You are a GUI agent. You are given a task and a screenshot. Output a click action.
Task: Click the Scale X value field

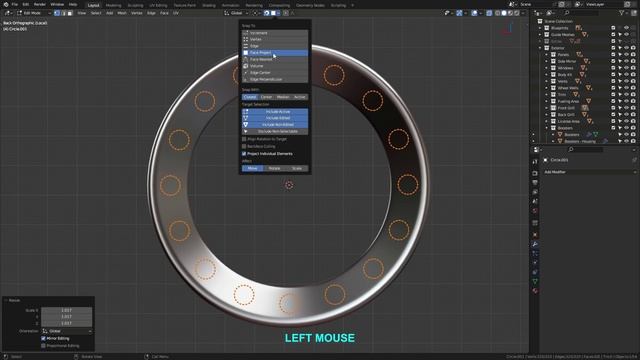(x=66, y=310)
